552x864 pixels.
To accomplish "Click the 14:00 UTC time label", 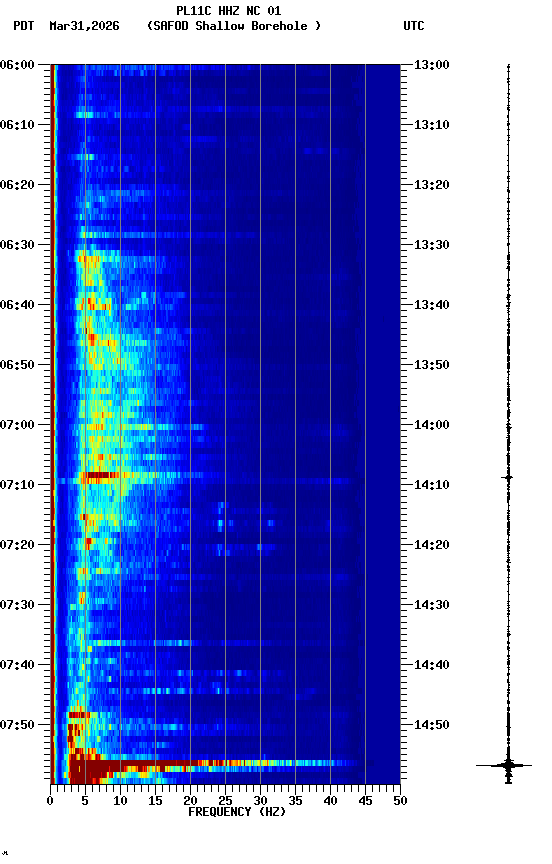I will tap(432, 425).
